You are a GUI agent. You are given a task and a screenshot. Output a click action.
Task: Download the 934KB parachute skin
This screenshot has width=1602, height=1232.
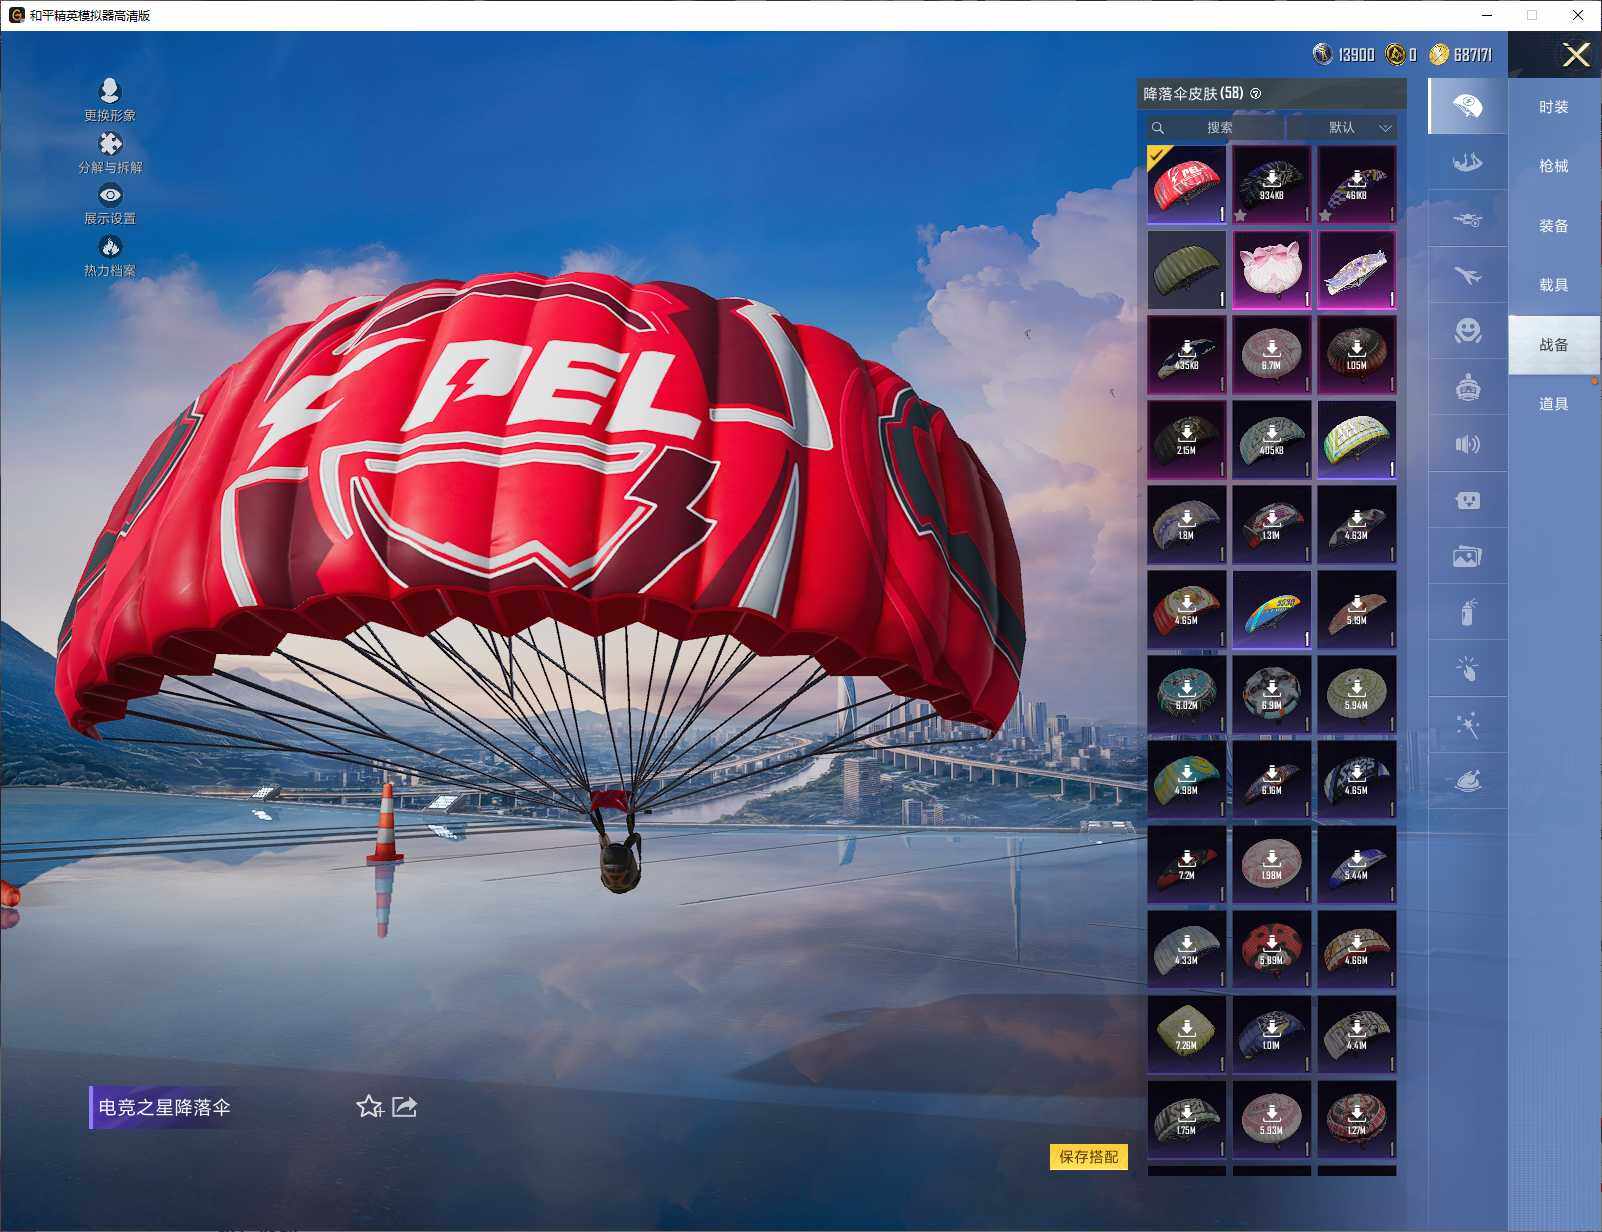[x=1272, y=185]
